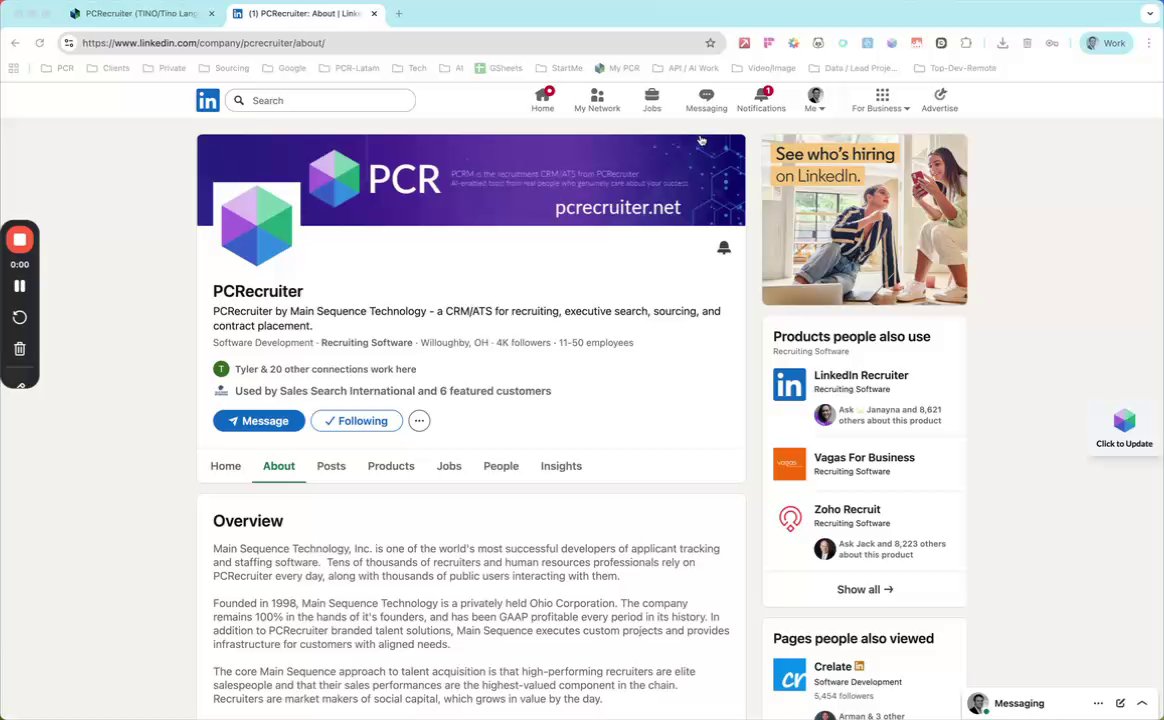Open the tab search dropdown arrow
Viewport: 1164px width, 720px height.
(1150, 13)
